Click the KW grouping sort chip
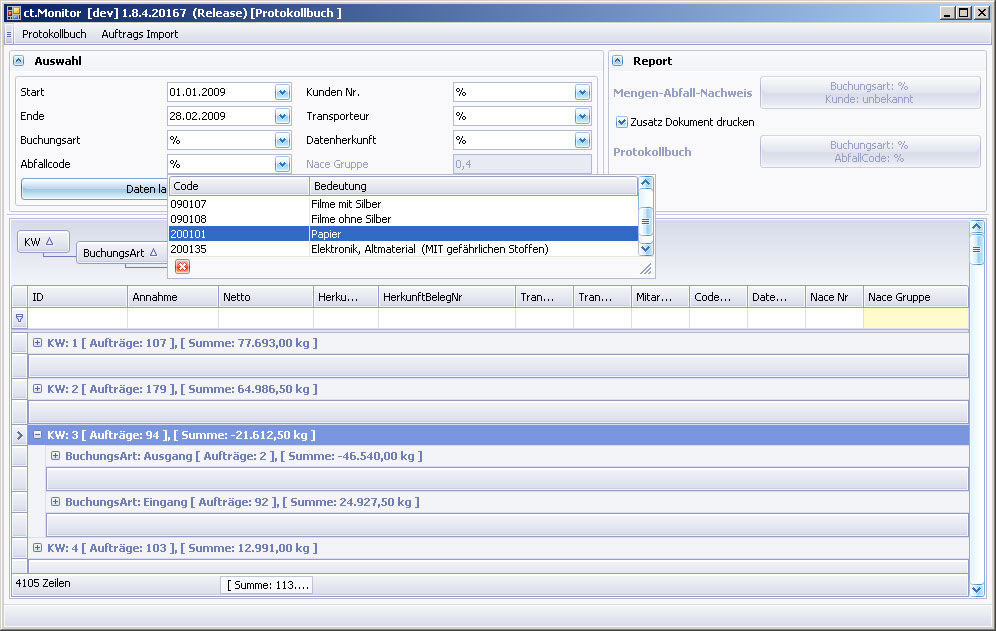996x631 pixels. (45, 242)
